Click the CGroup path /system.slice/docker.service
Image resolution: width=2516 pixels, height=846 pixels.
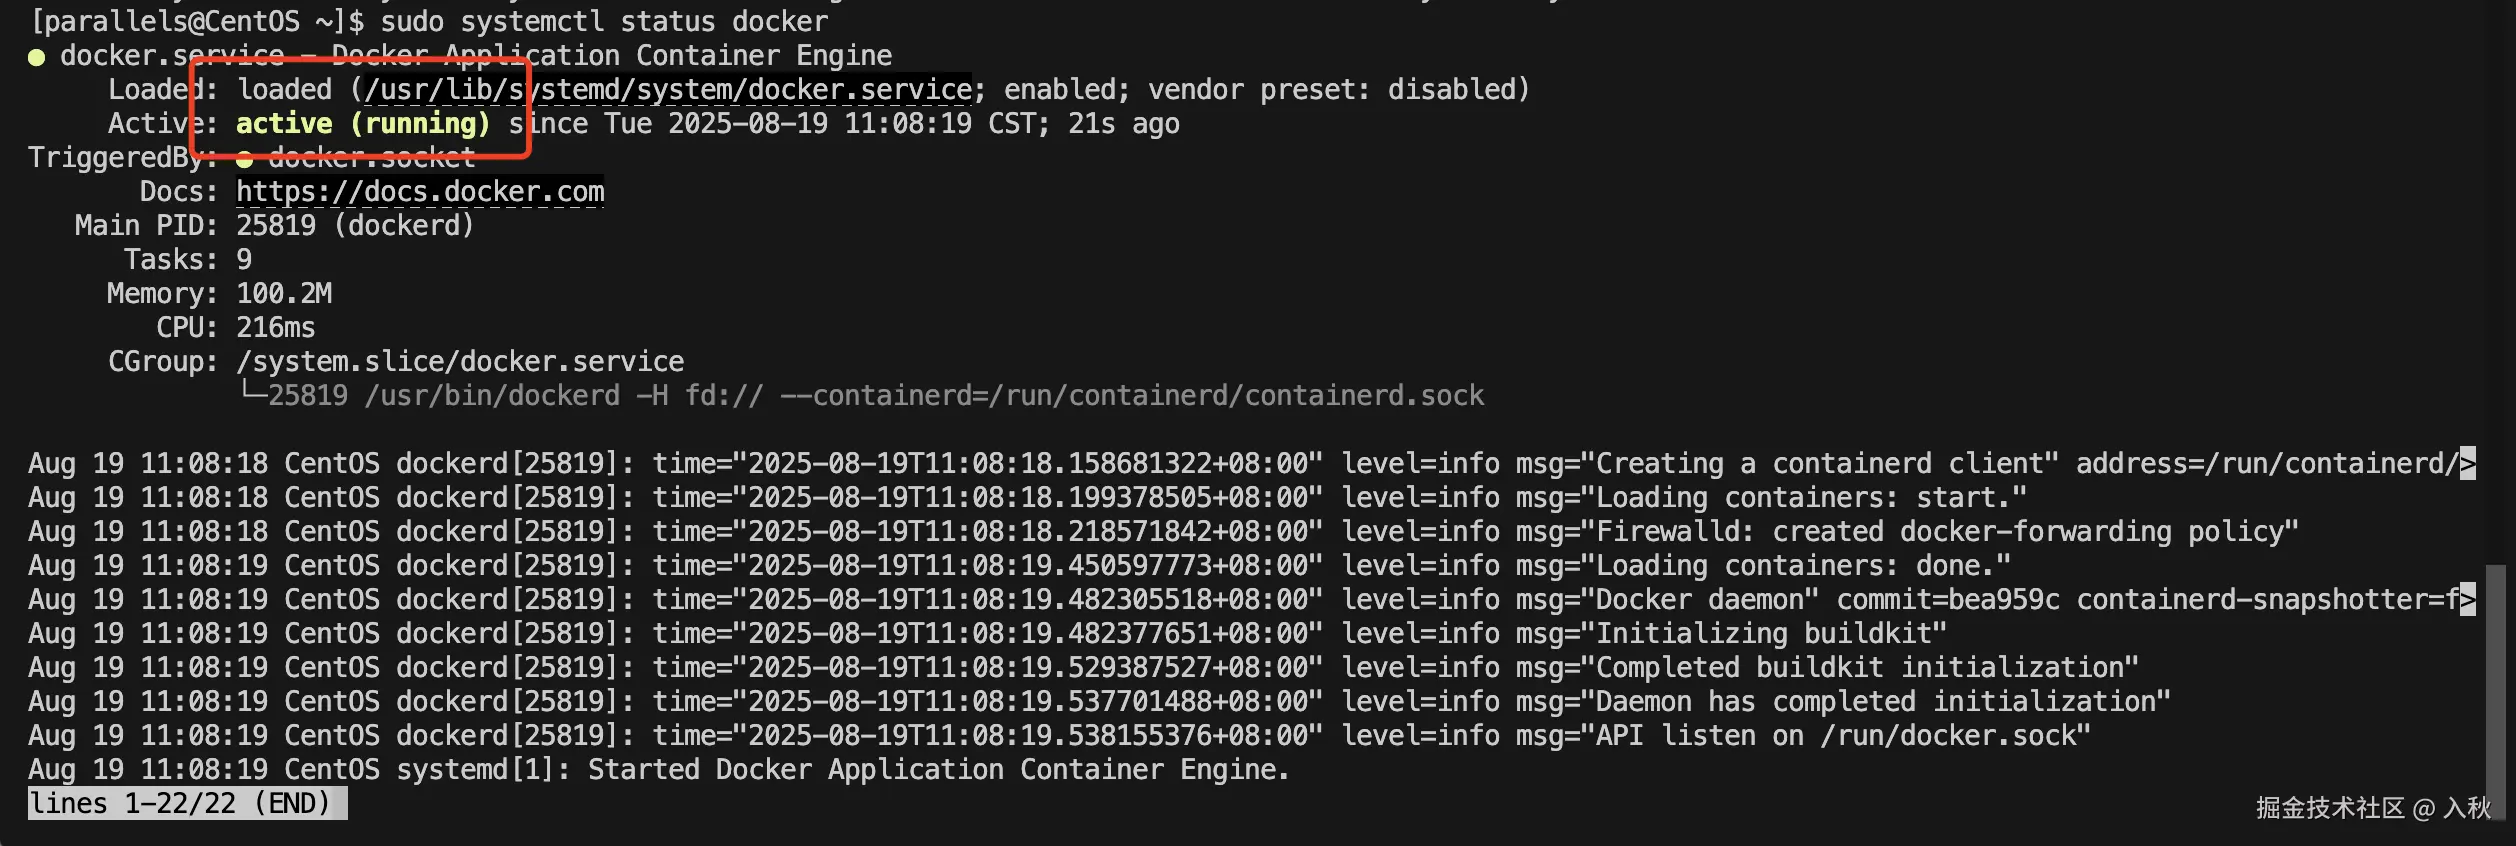[x=460, y=362]
